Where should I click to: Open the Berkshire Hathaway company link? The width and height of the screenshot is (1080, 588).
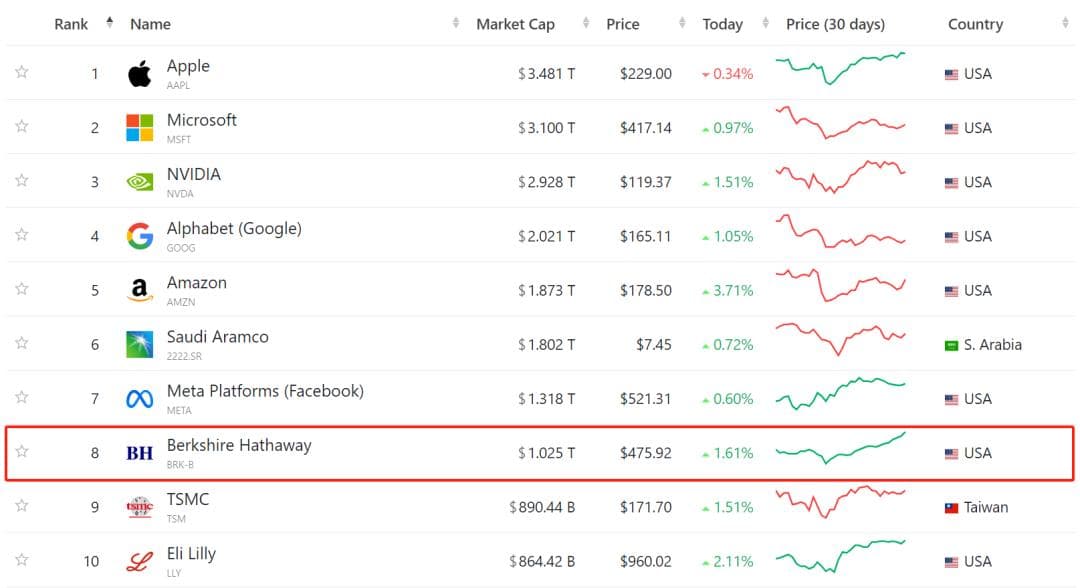(239, 445)
